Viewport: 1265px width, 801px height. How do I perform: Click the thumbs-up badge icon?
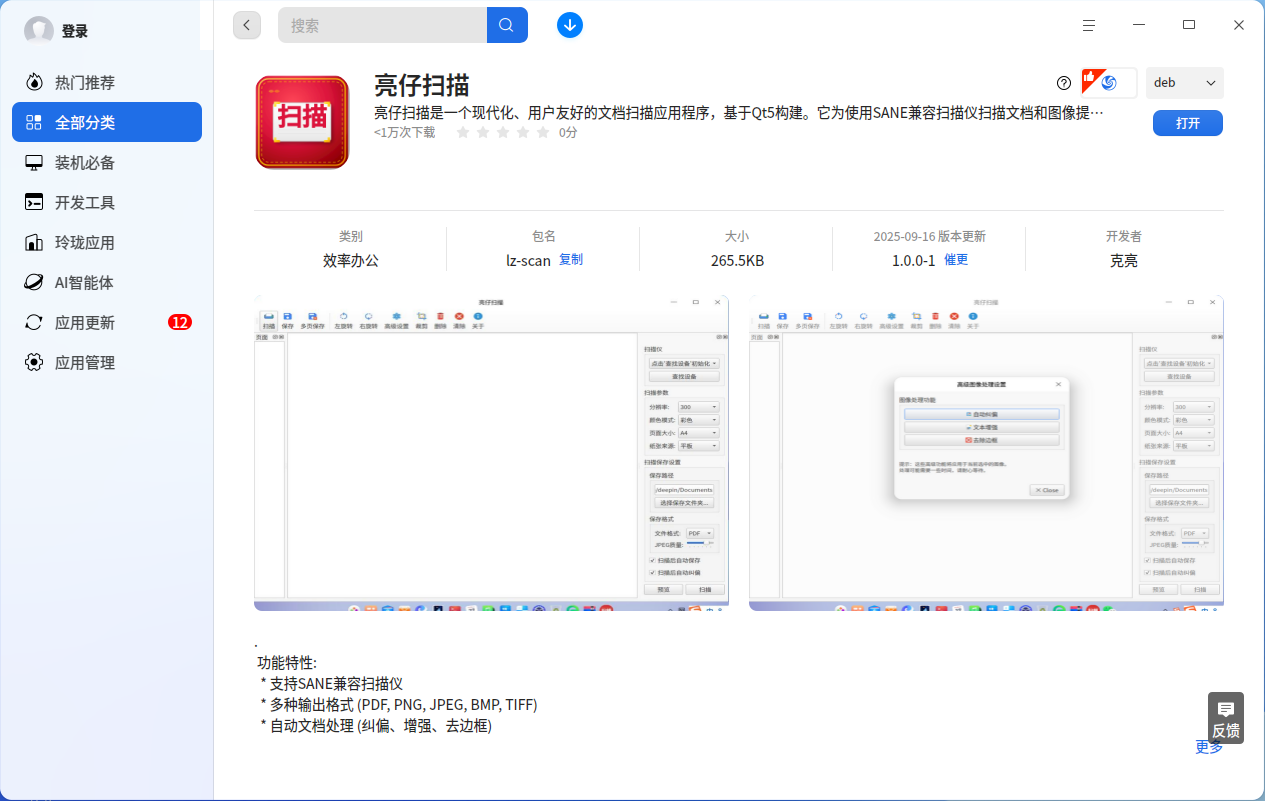click(x=1091, y=80)
